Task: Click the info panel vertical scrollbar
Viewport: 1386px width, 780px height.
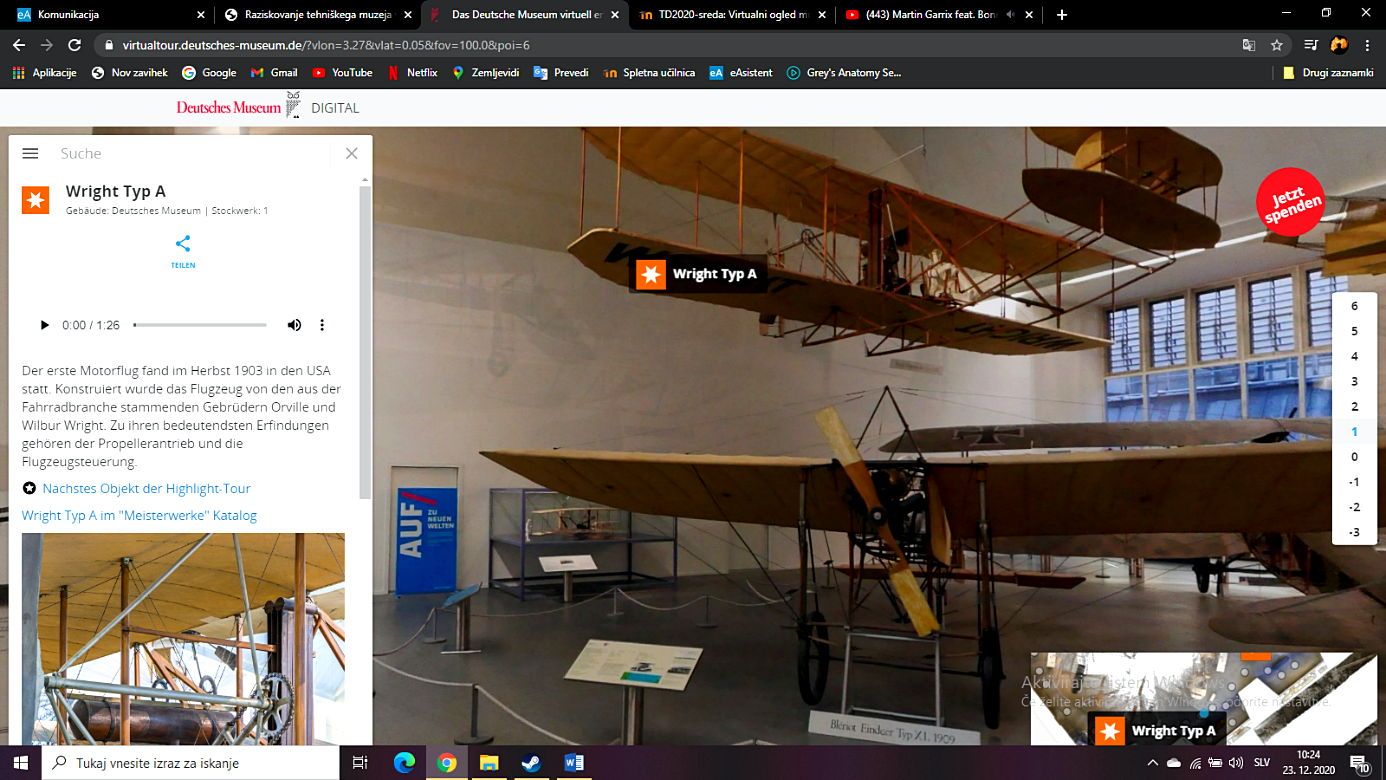Action: (x=365, y=340)
